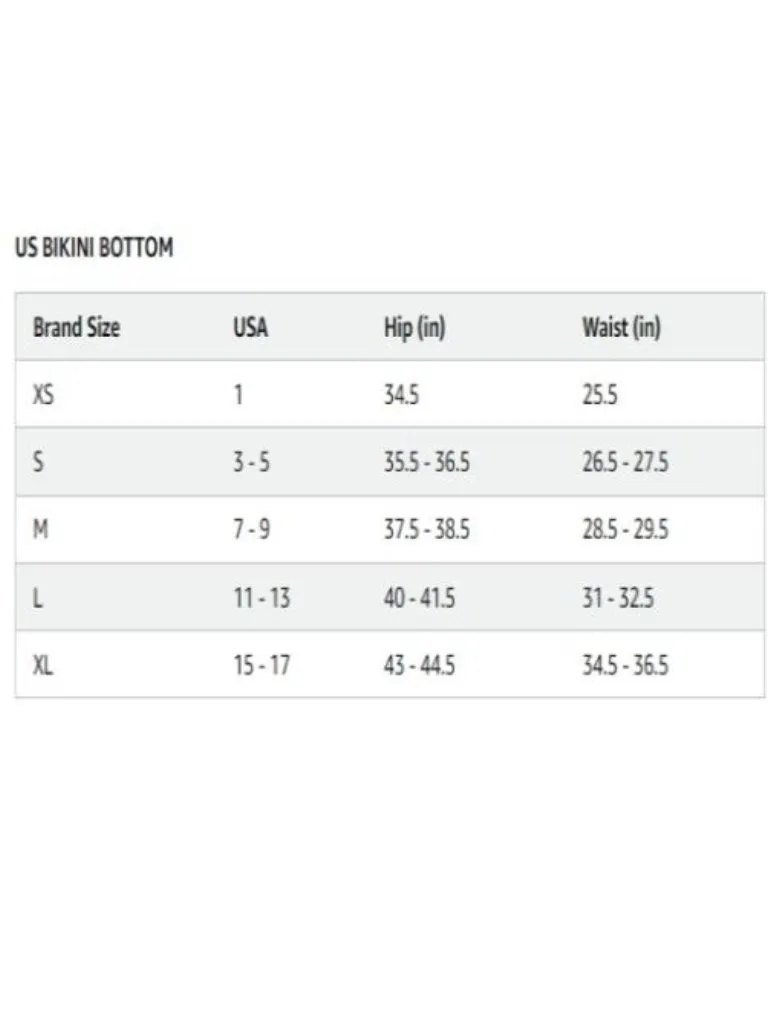Click the US BIKINI BOTTOM heading
The height and width of the screenshot is (1024, 768).
tap(94, 248)
